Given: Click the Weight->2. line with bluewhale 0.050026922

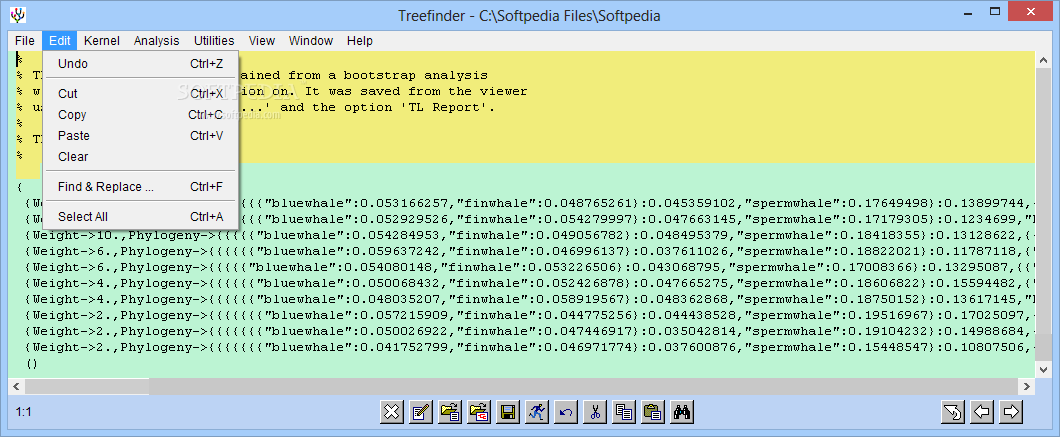Looking at the screenshot, I should 530,331.
